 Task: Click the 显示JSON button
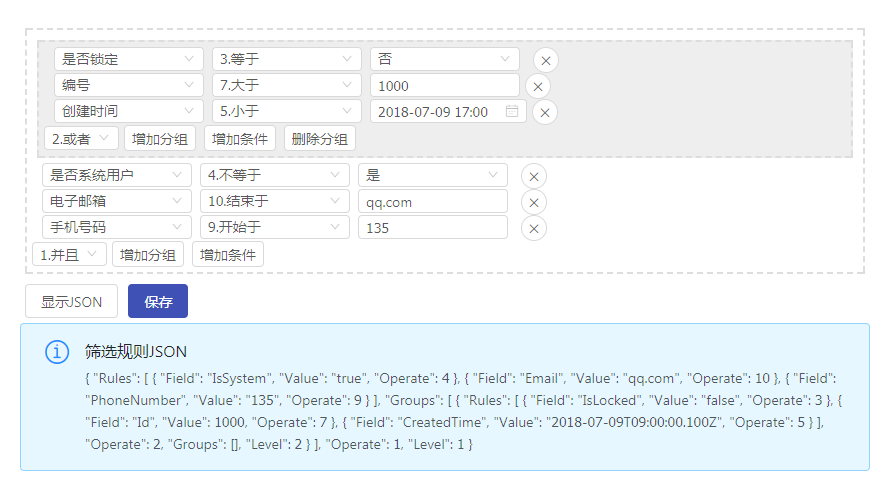tap(71, 301)
